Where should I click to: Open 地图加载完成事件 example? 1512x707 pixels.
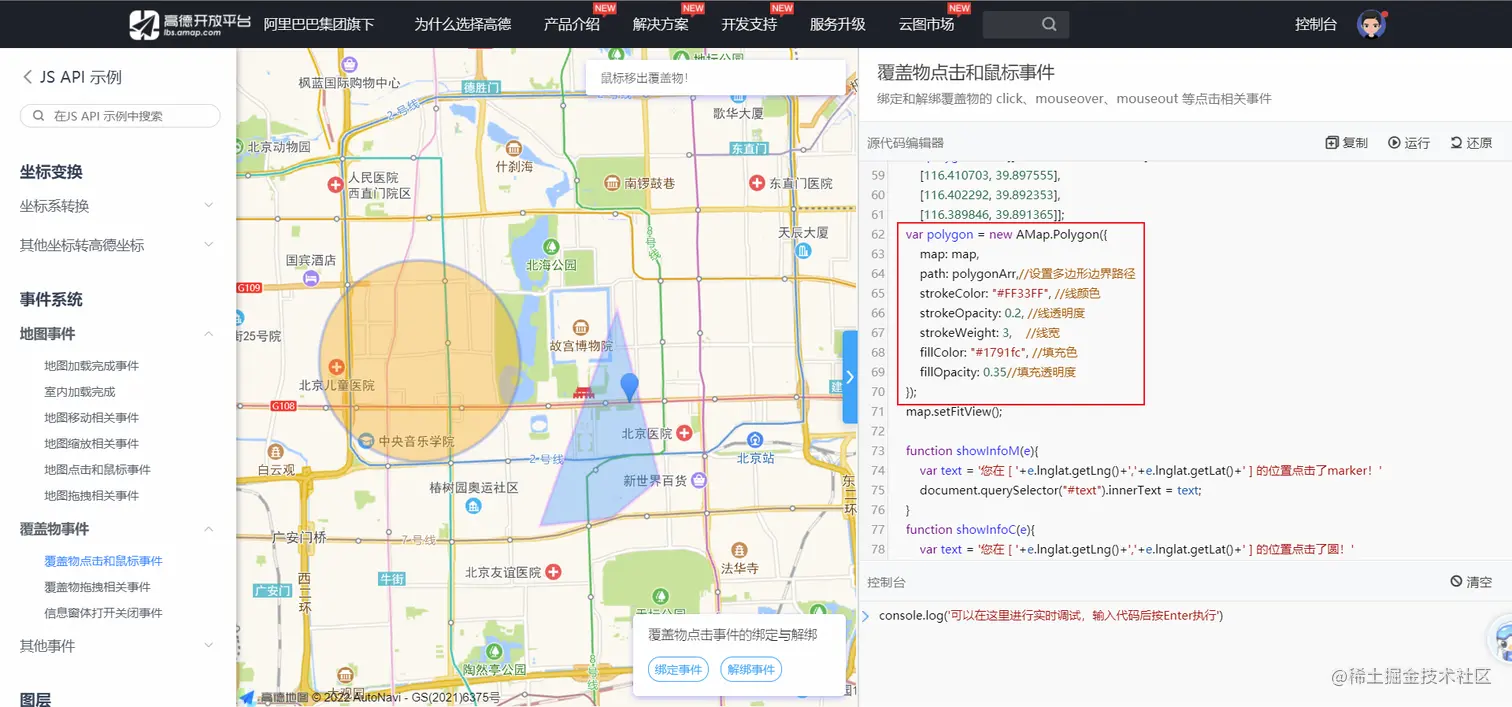(x=92, y=366)
